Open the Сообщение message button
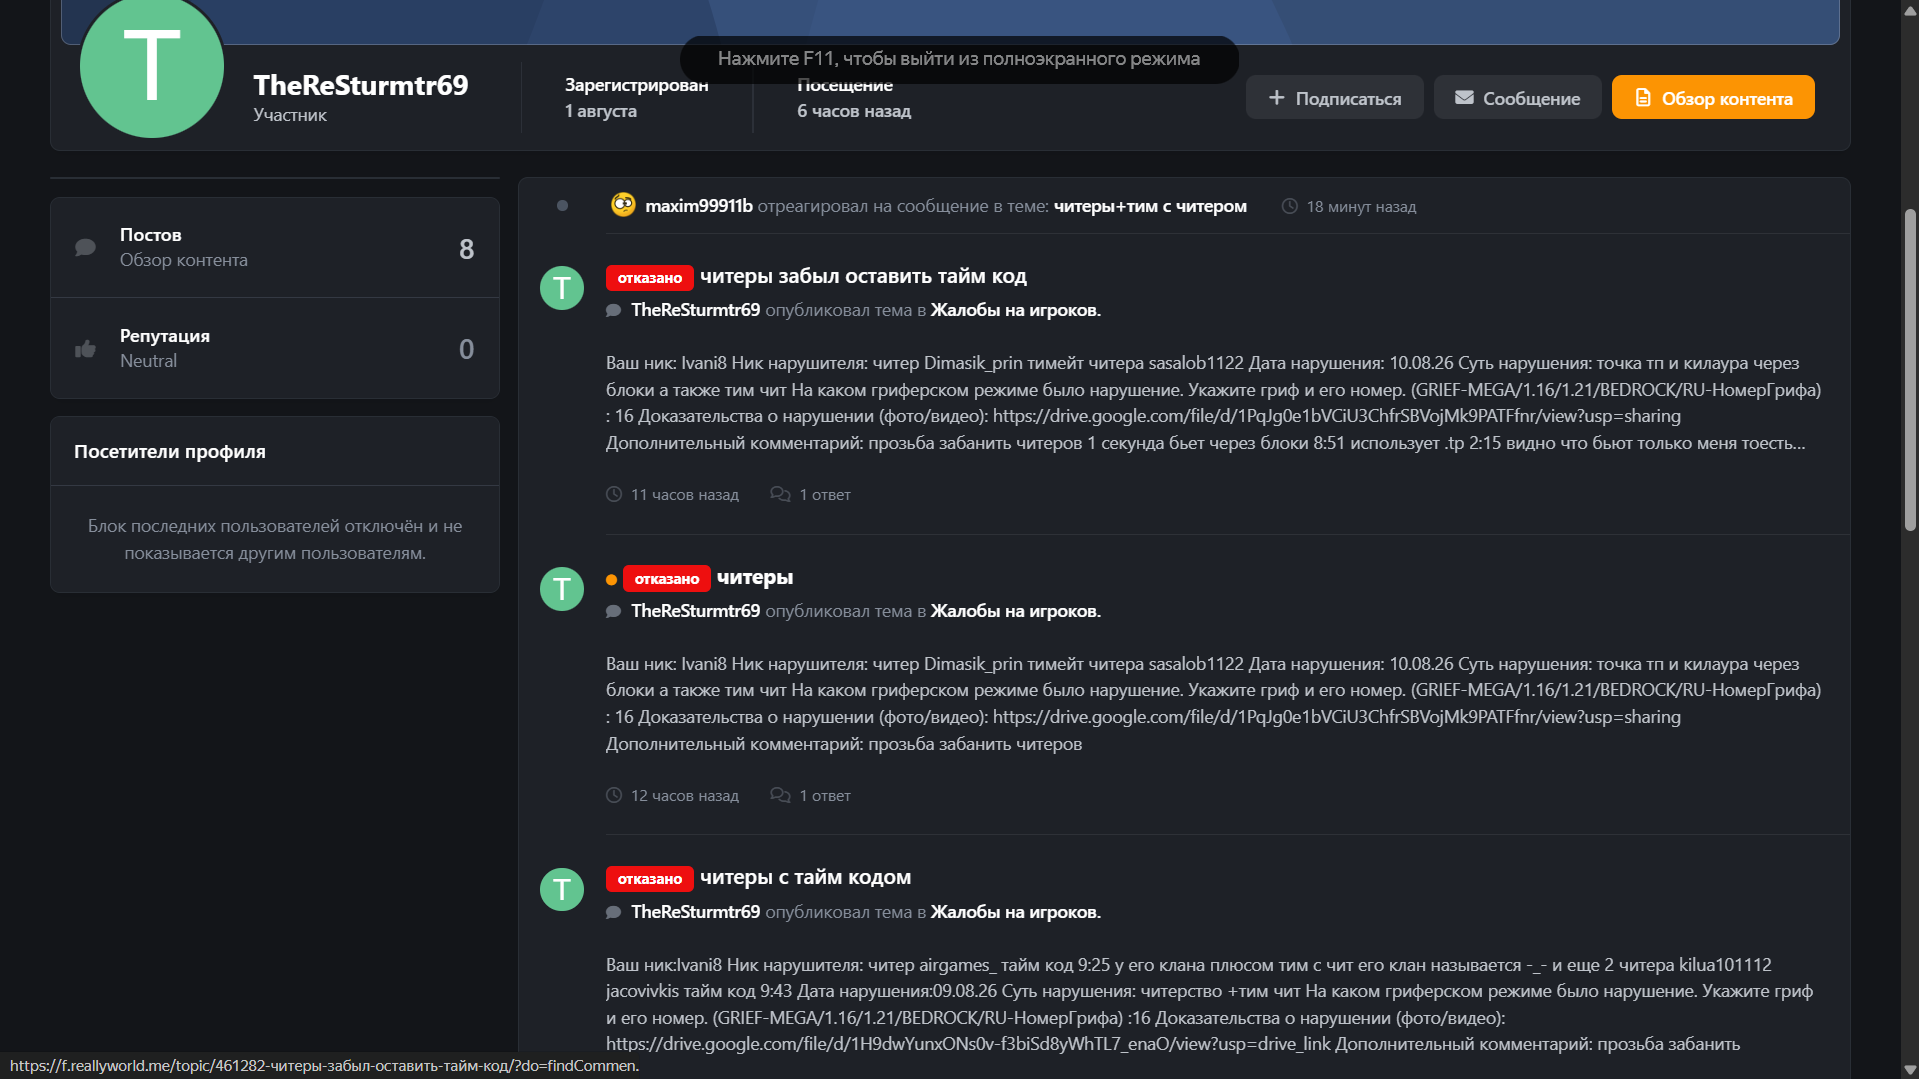 pyautogui.click(x=1517, y=98)
